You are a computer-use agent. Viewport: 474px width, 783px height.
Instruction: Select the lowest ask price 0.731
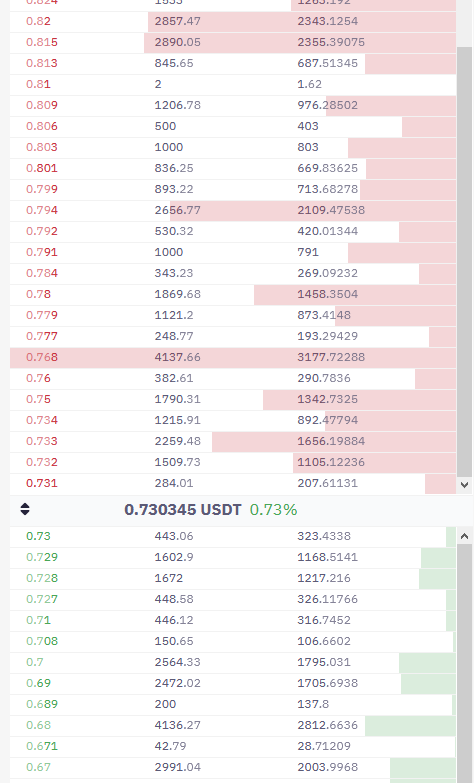[x=41, y=483]
